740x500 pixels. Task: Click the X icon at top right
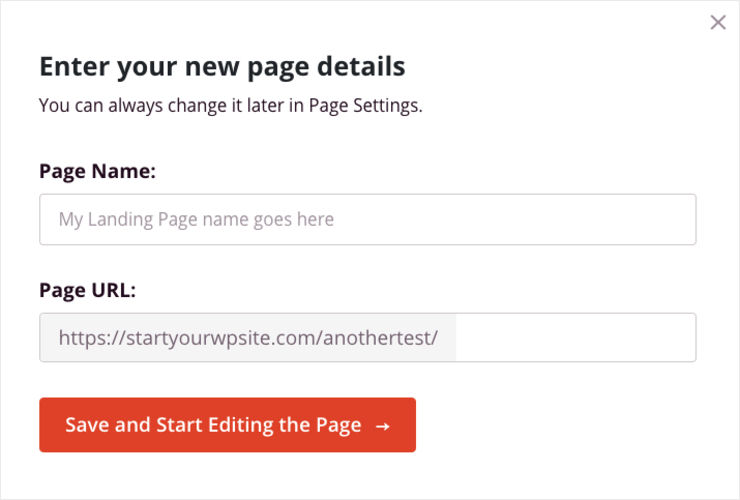click(718, 22)
